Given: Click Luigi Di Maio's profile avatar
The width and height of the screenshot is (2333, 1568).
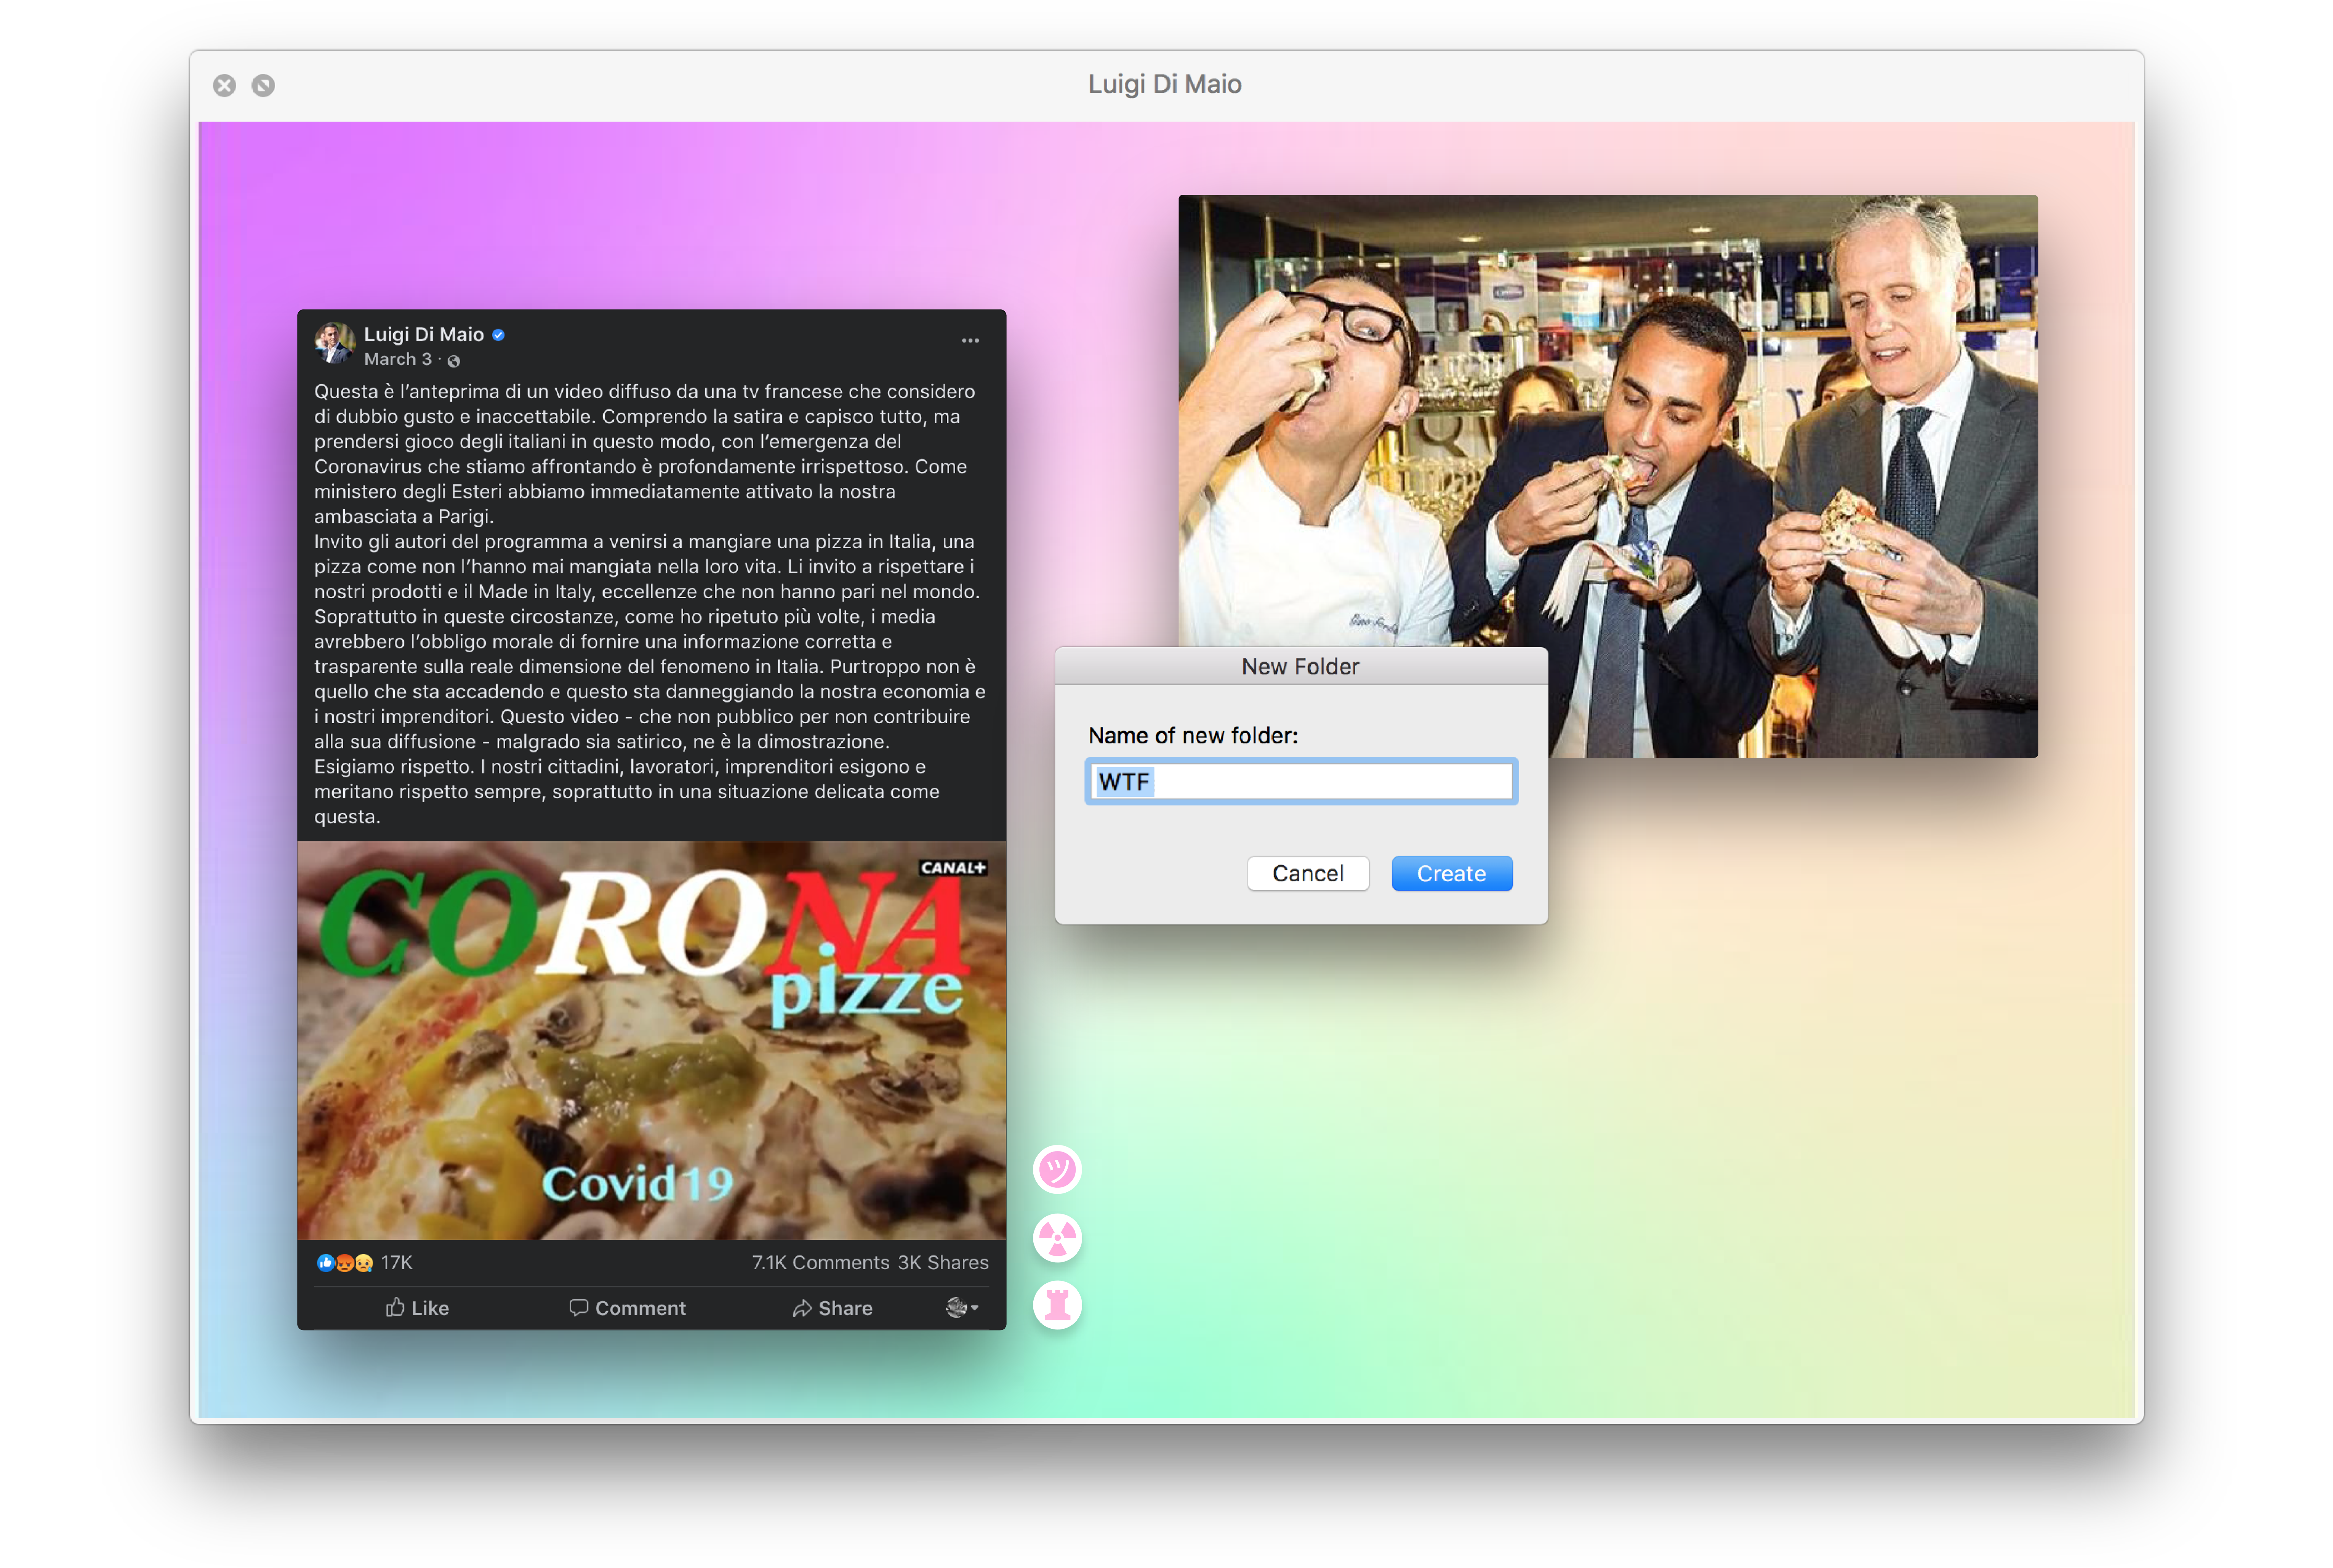Looking at the screenshot, I should [x=334, y=343].
